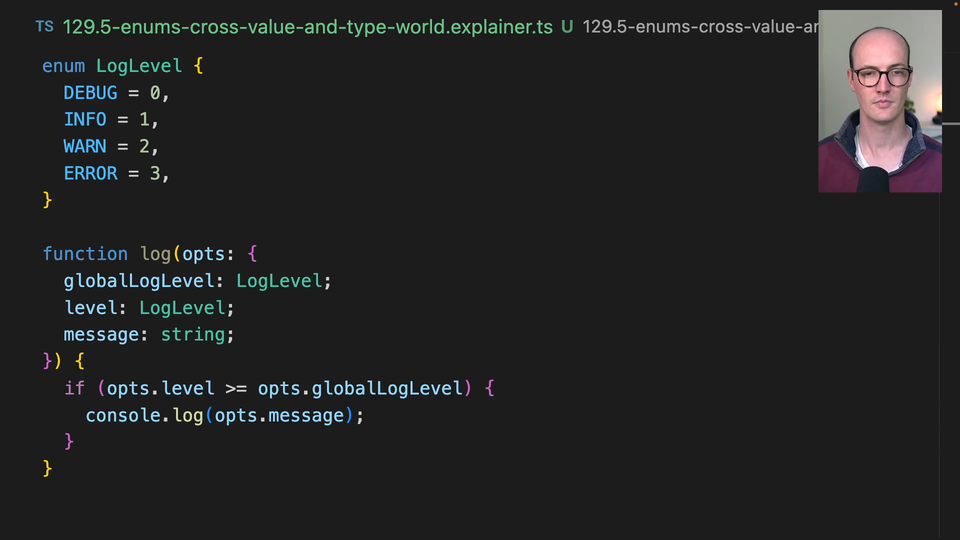
Task: Click the WARN enum member
Action: click(85, 147)
